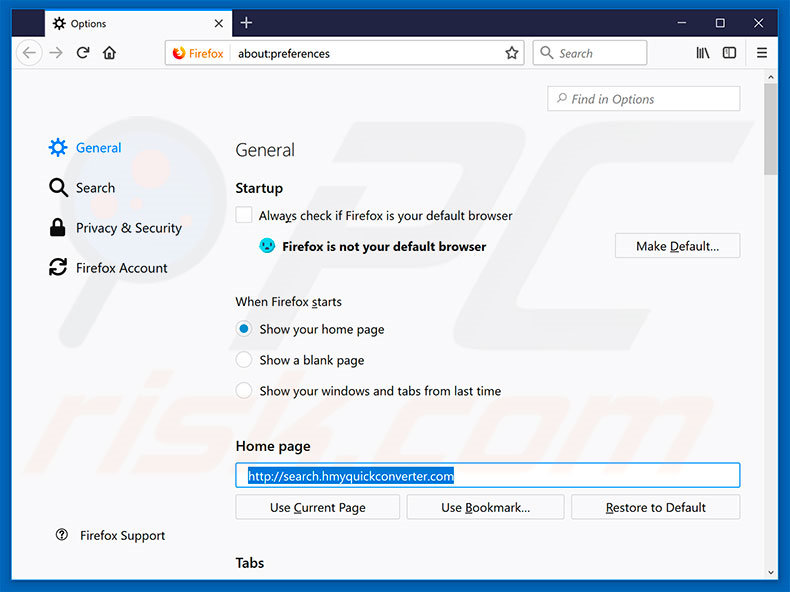The image size is (790, 592).
Task: Open the General settings category
Action: [x=85, y=148]
